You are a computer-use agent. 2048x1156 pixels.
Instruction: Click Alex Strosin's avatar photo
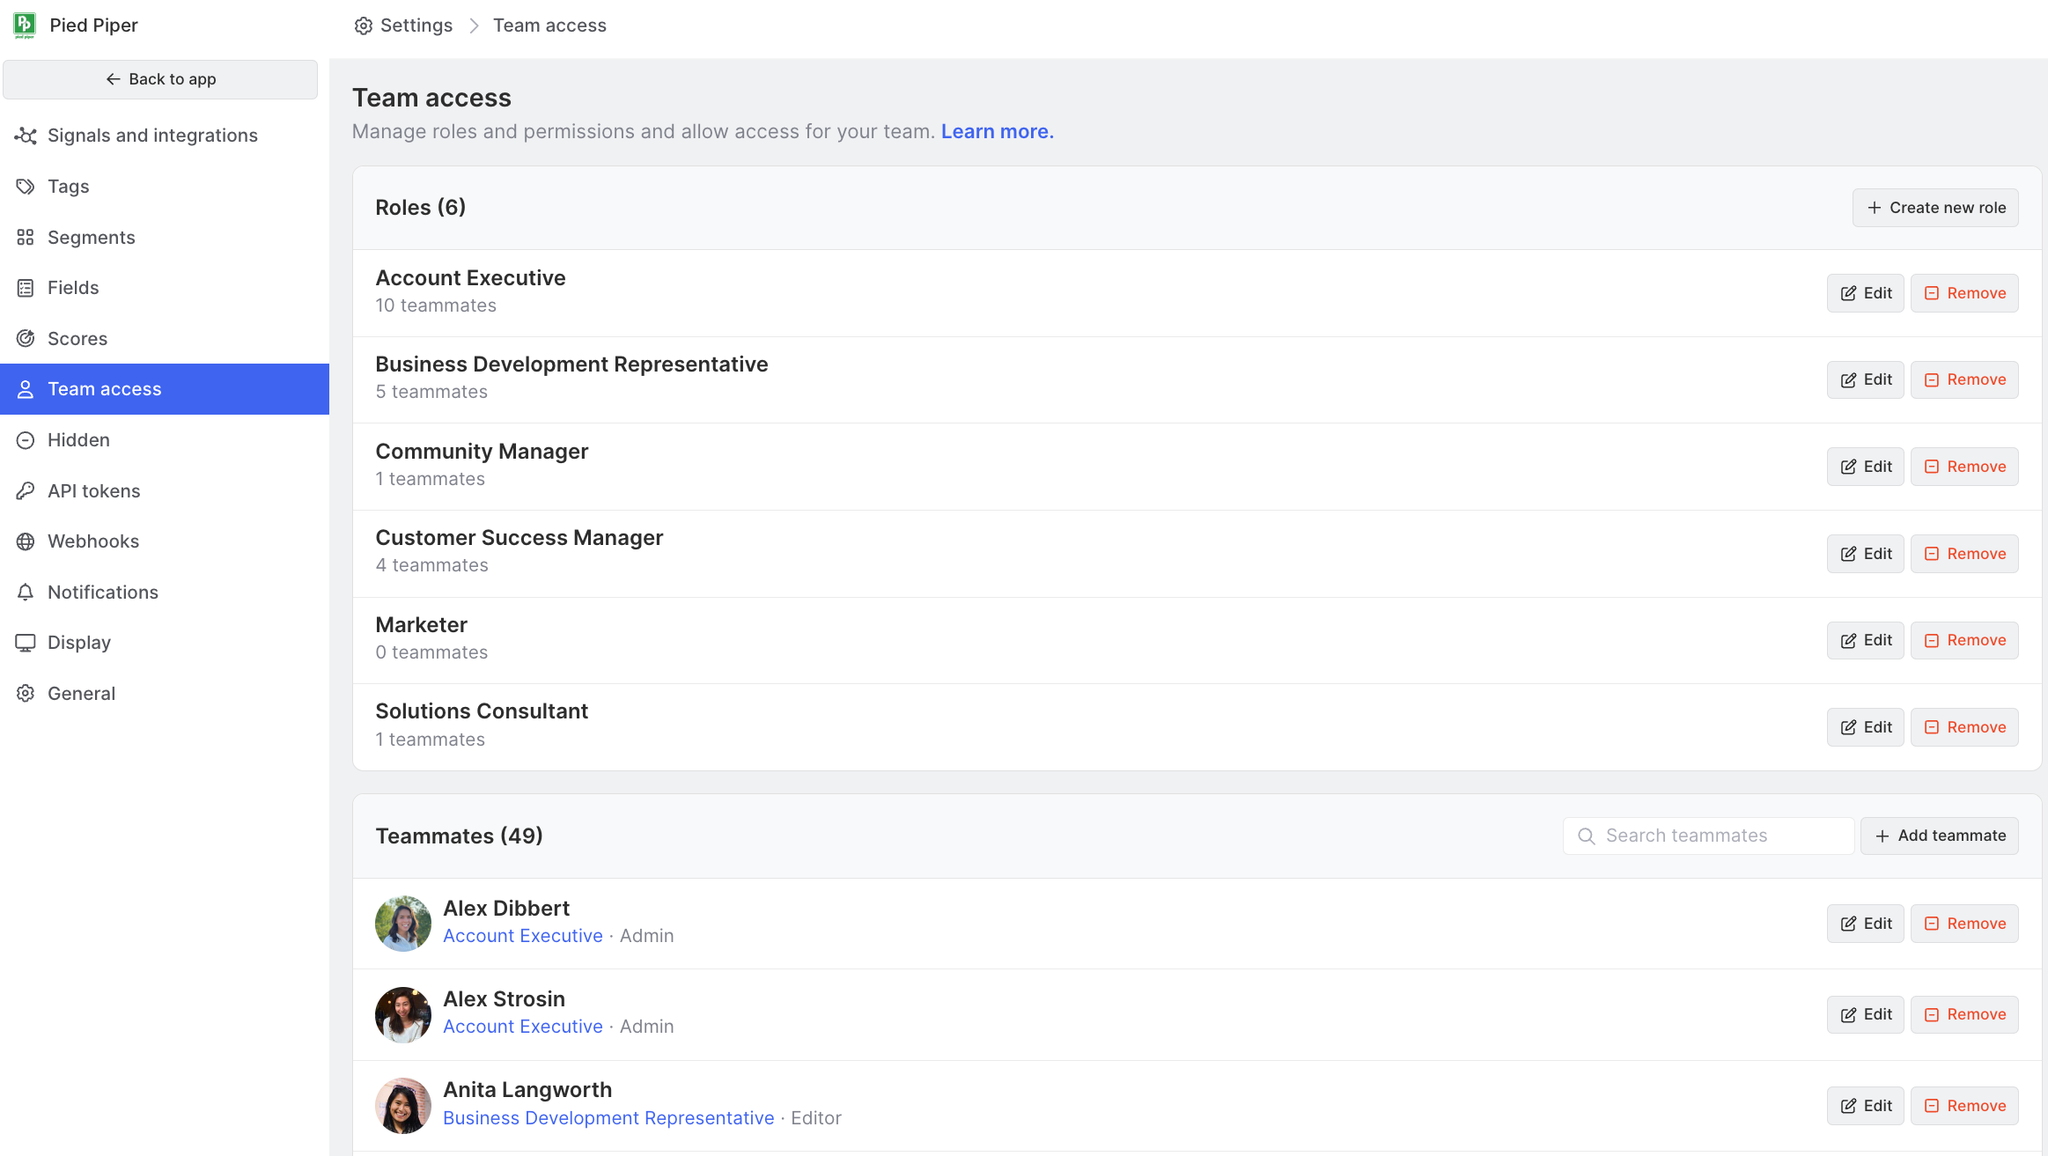point(403,1014)
